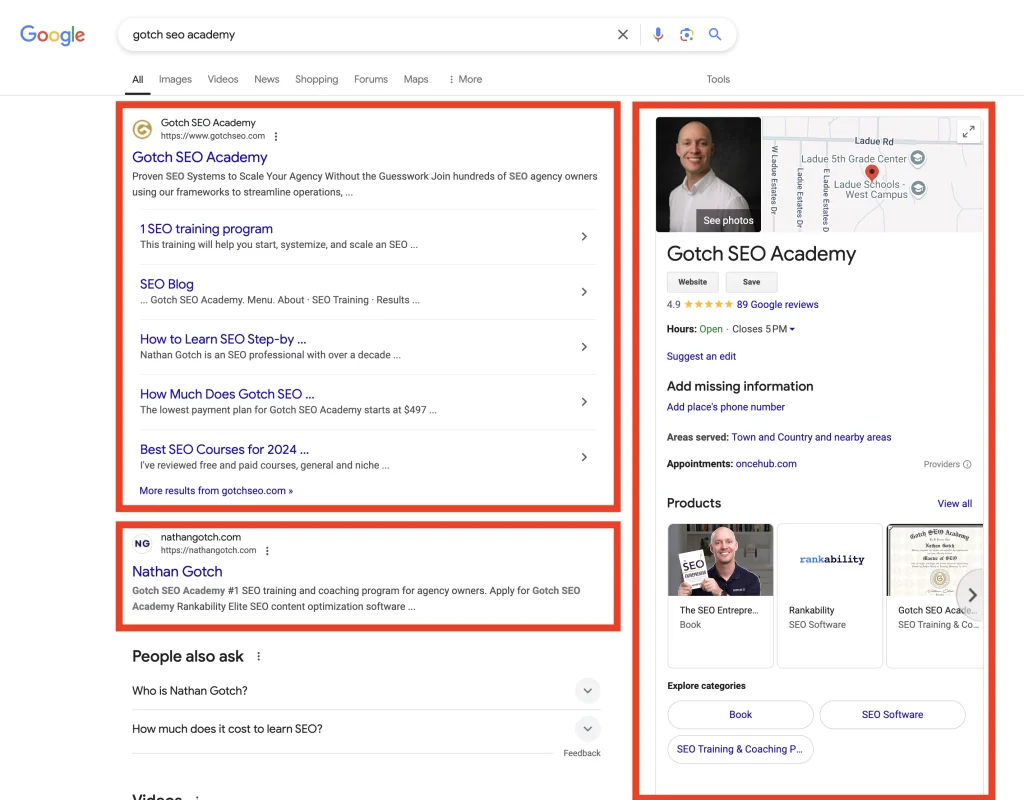Click the Save button in knowledge panel

pos(752,282)
